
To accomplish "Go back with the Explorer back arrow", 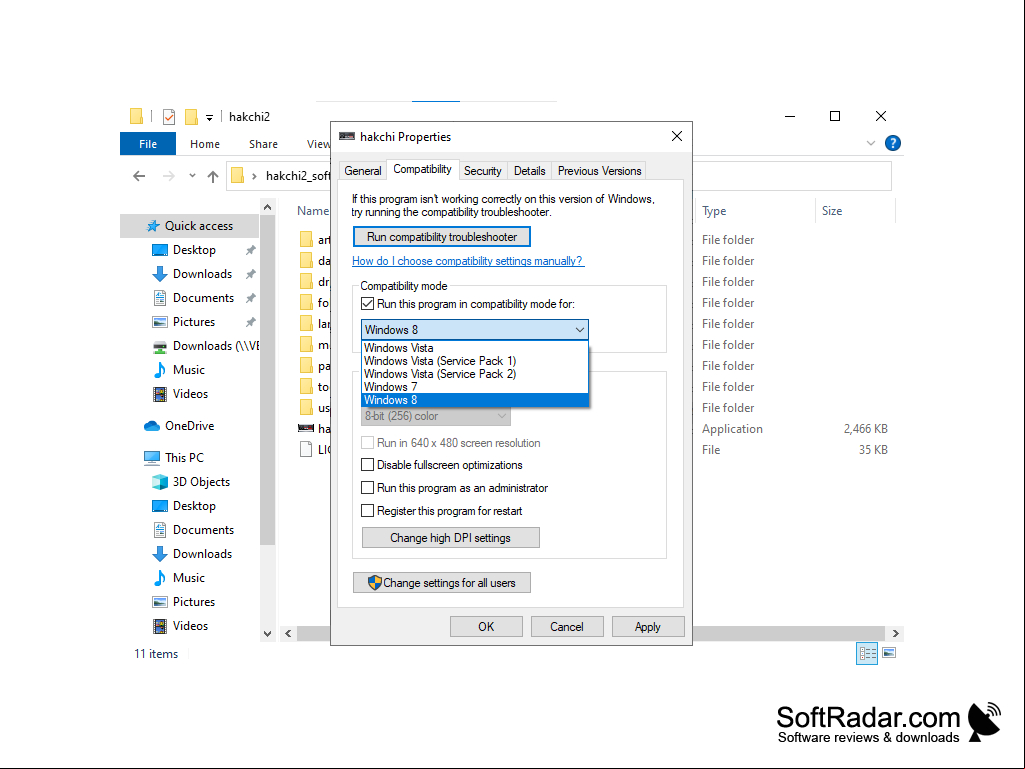I will pos(139,176).
